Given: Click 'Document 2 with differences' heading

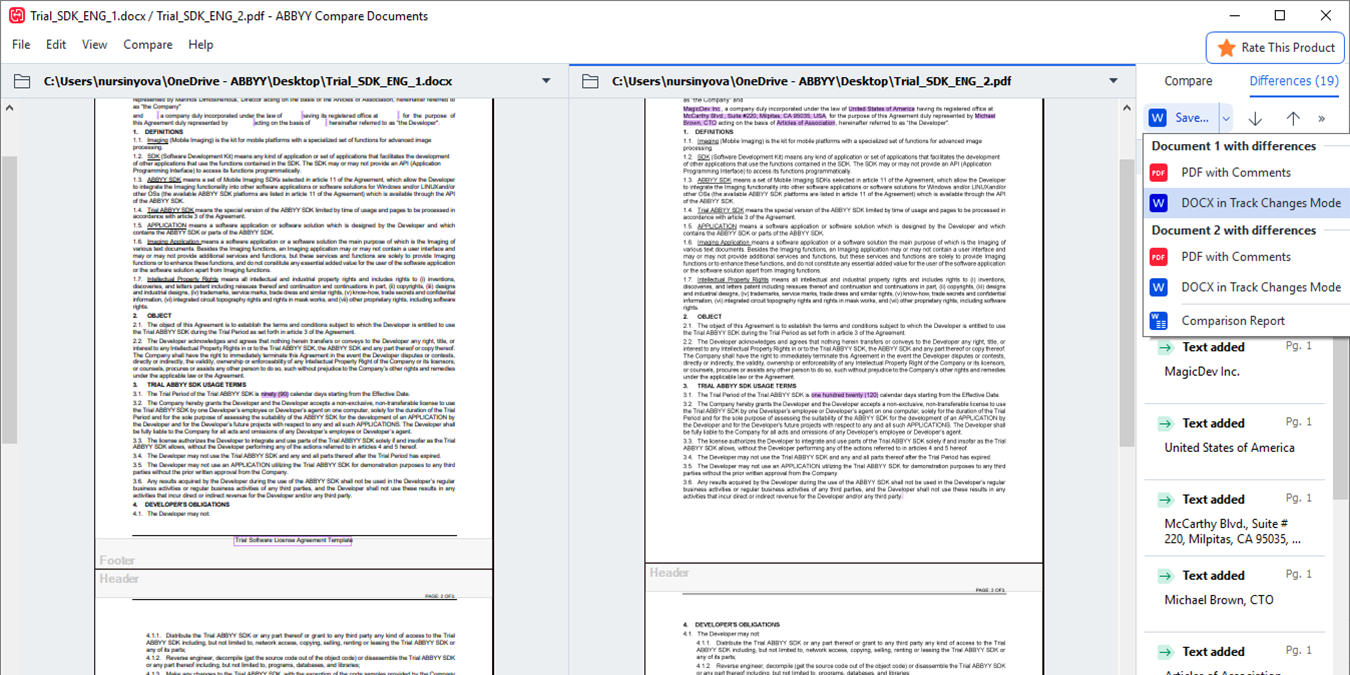Looking at the screenshot, I should pyautogui.click(x=1233, y=230).
